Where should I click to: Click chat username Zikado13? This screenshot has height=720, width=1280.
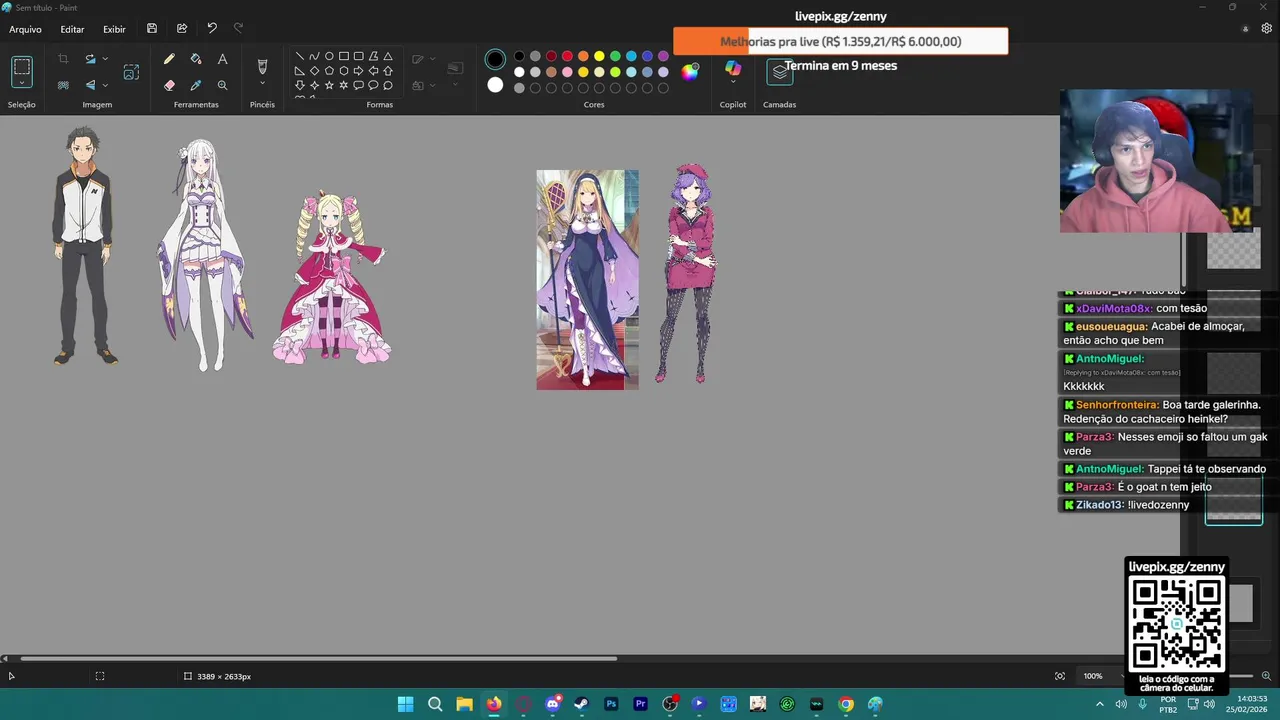coord(1100,505)
